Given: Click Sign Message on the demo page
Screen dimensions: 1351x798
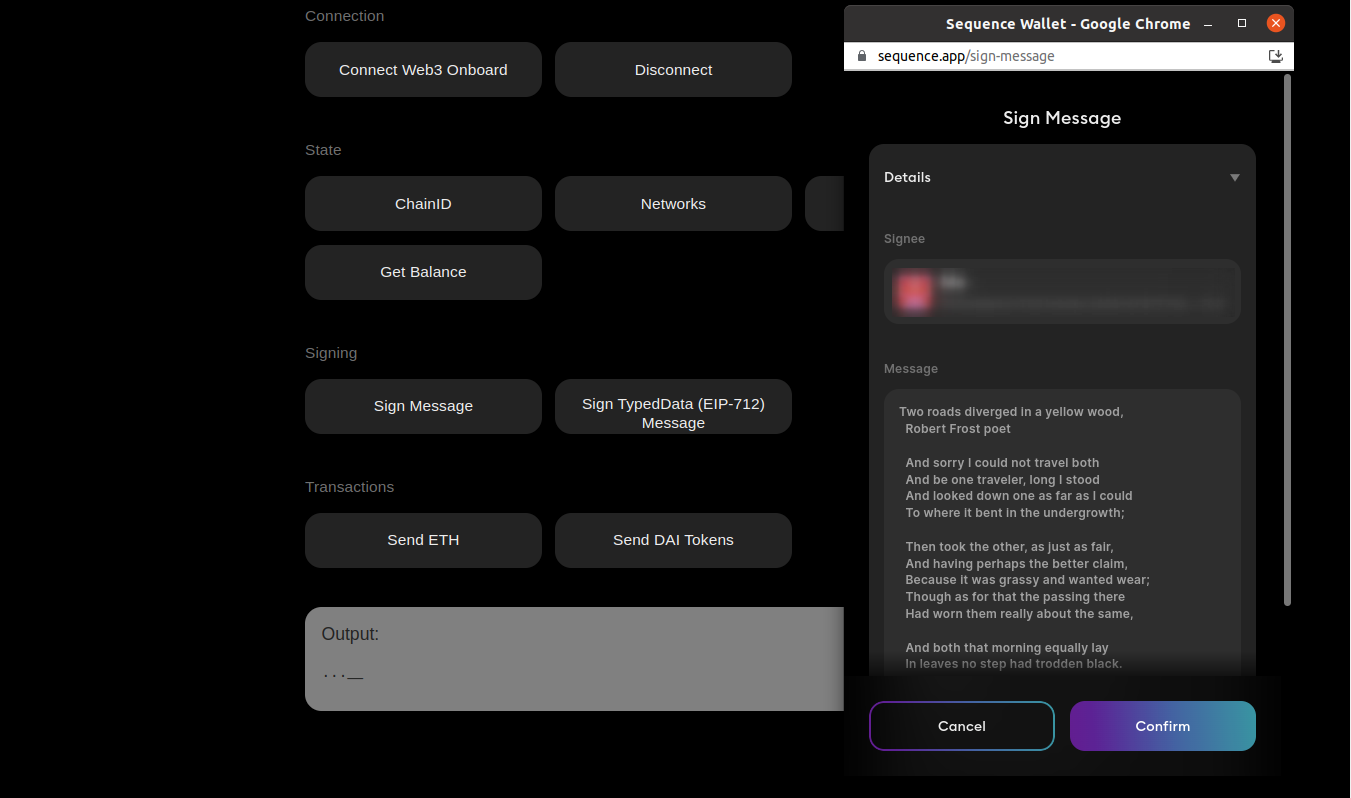Looking at the screenshot, I should tap(423, 406).
